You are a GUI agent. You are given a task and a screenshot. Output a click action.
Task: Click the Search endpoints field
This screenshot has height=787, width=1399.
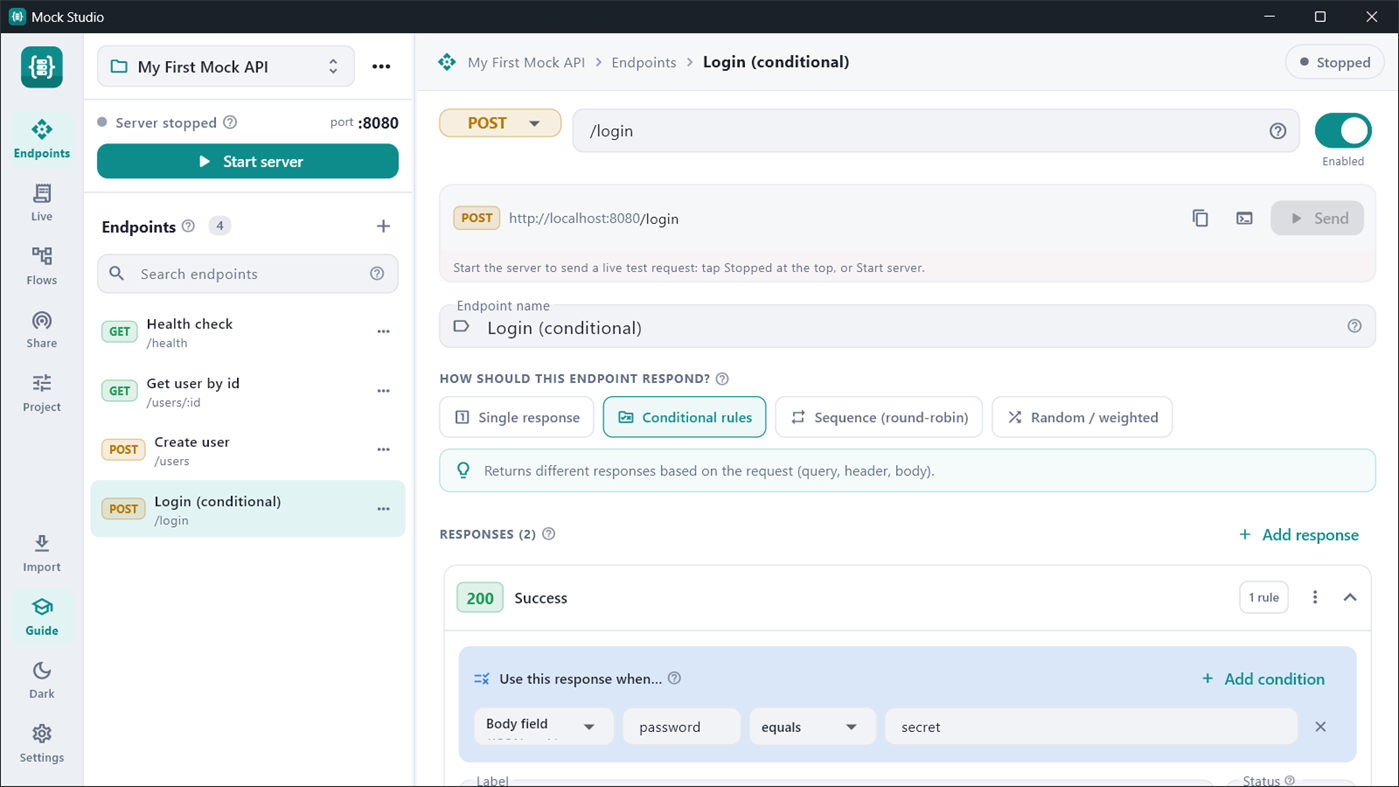248,274
